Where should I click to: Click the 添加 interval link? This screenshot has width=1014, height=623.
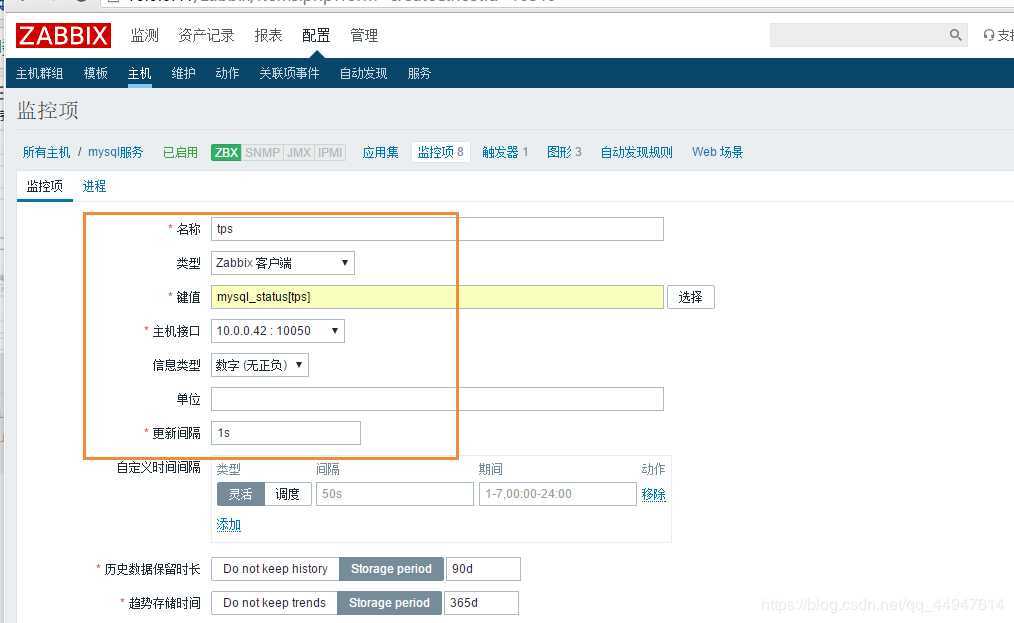pyautogui.click(x=228, y=525)
